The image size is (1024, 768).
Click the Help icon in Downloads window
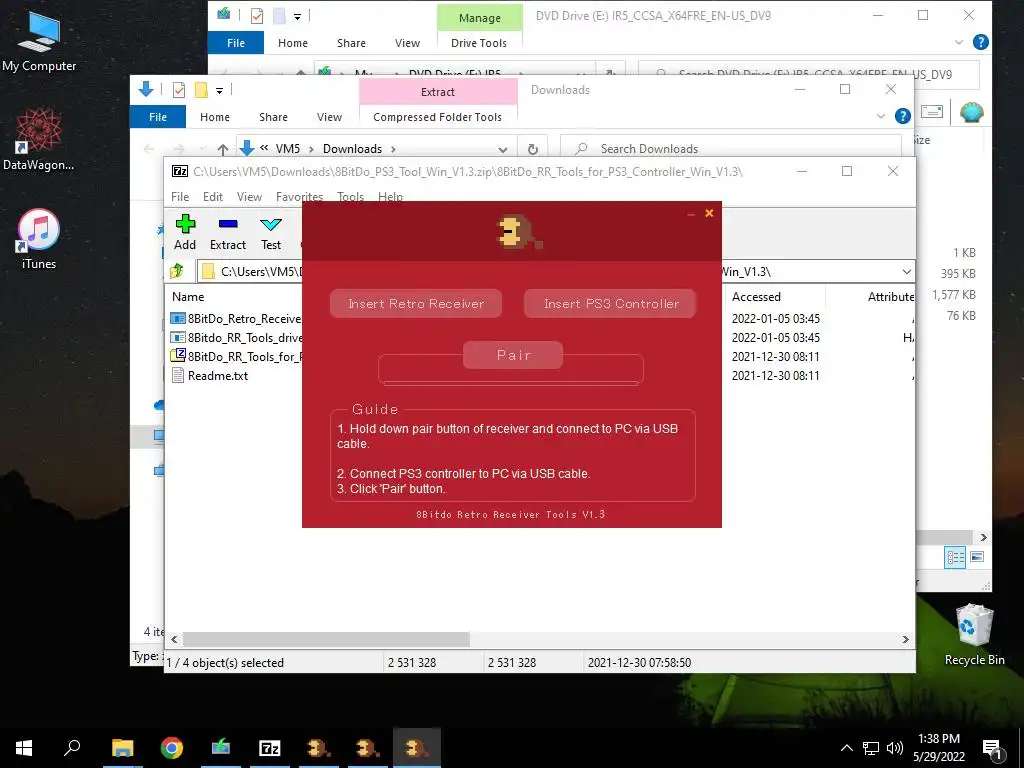pos(903,116)
